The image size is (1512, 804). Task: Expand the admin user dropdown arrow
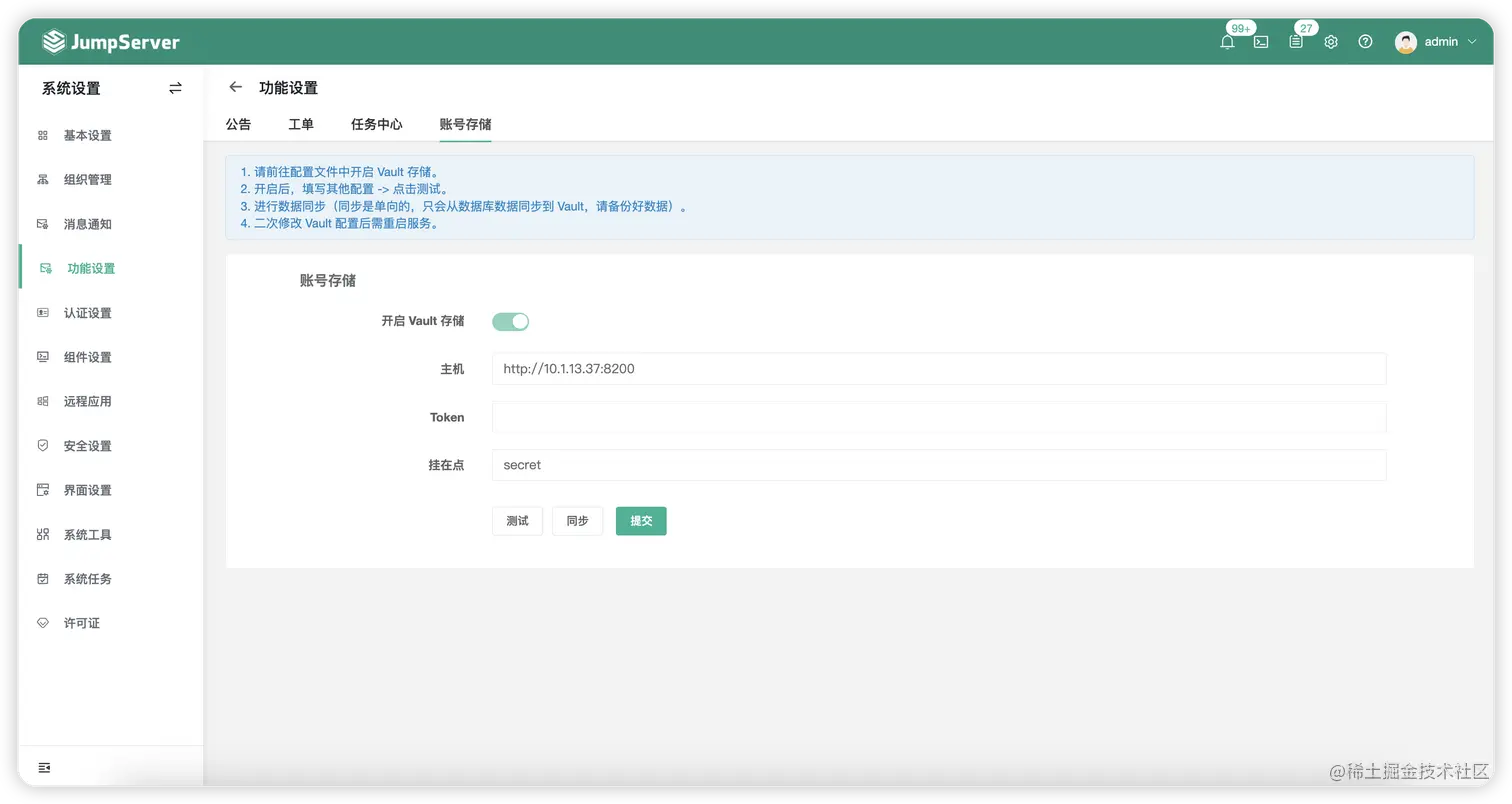point(1472,42)
